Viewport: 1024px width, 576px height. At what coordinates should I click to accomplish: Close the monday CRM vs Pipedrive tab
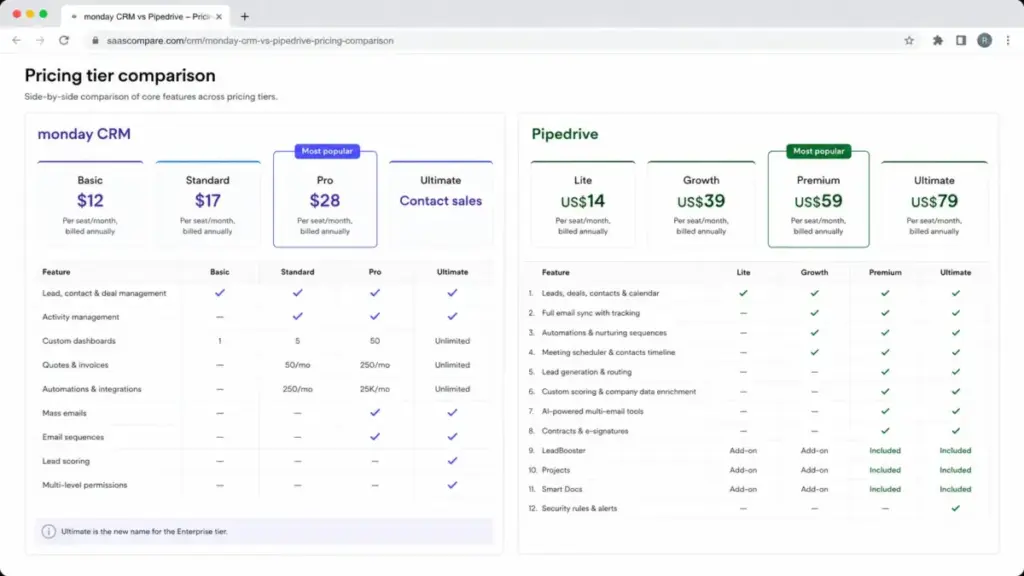pyautogui.click(x=219, y=16)
